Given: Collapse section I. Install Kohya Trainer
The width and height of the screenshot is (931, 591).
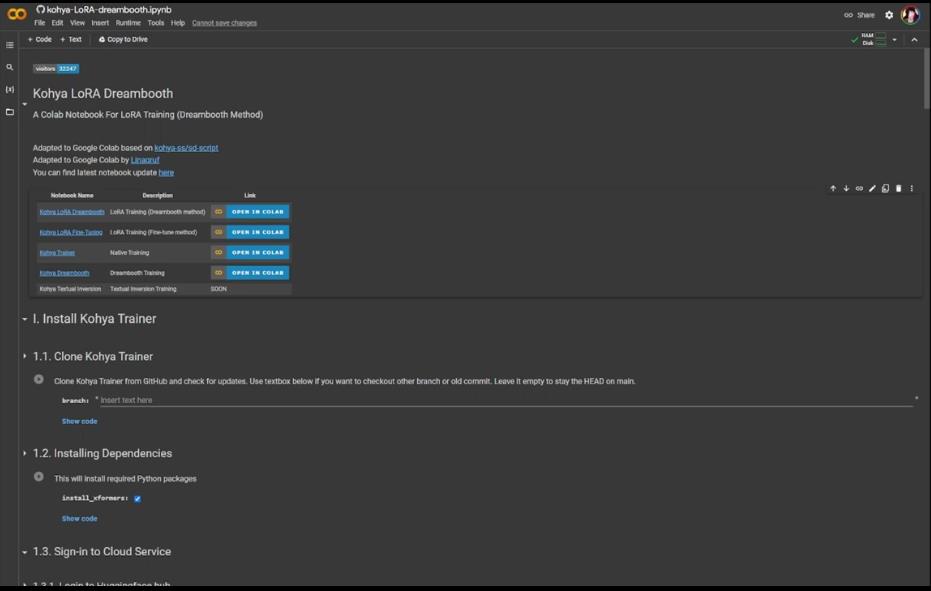Looking at the screenshot, I should point(23,318).
